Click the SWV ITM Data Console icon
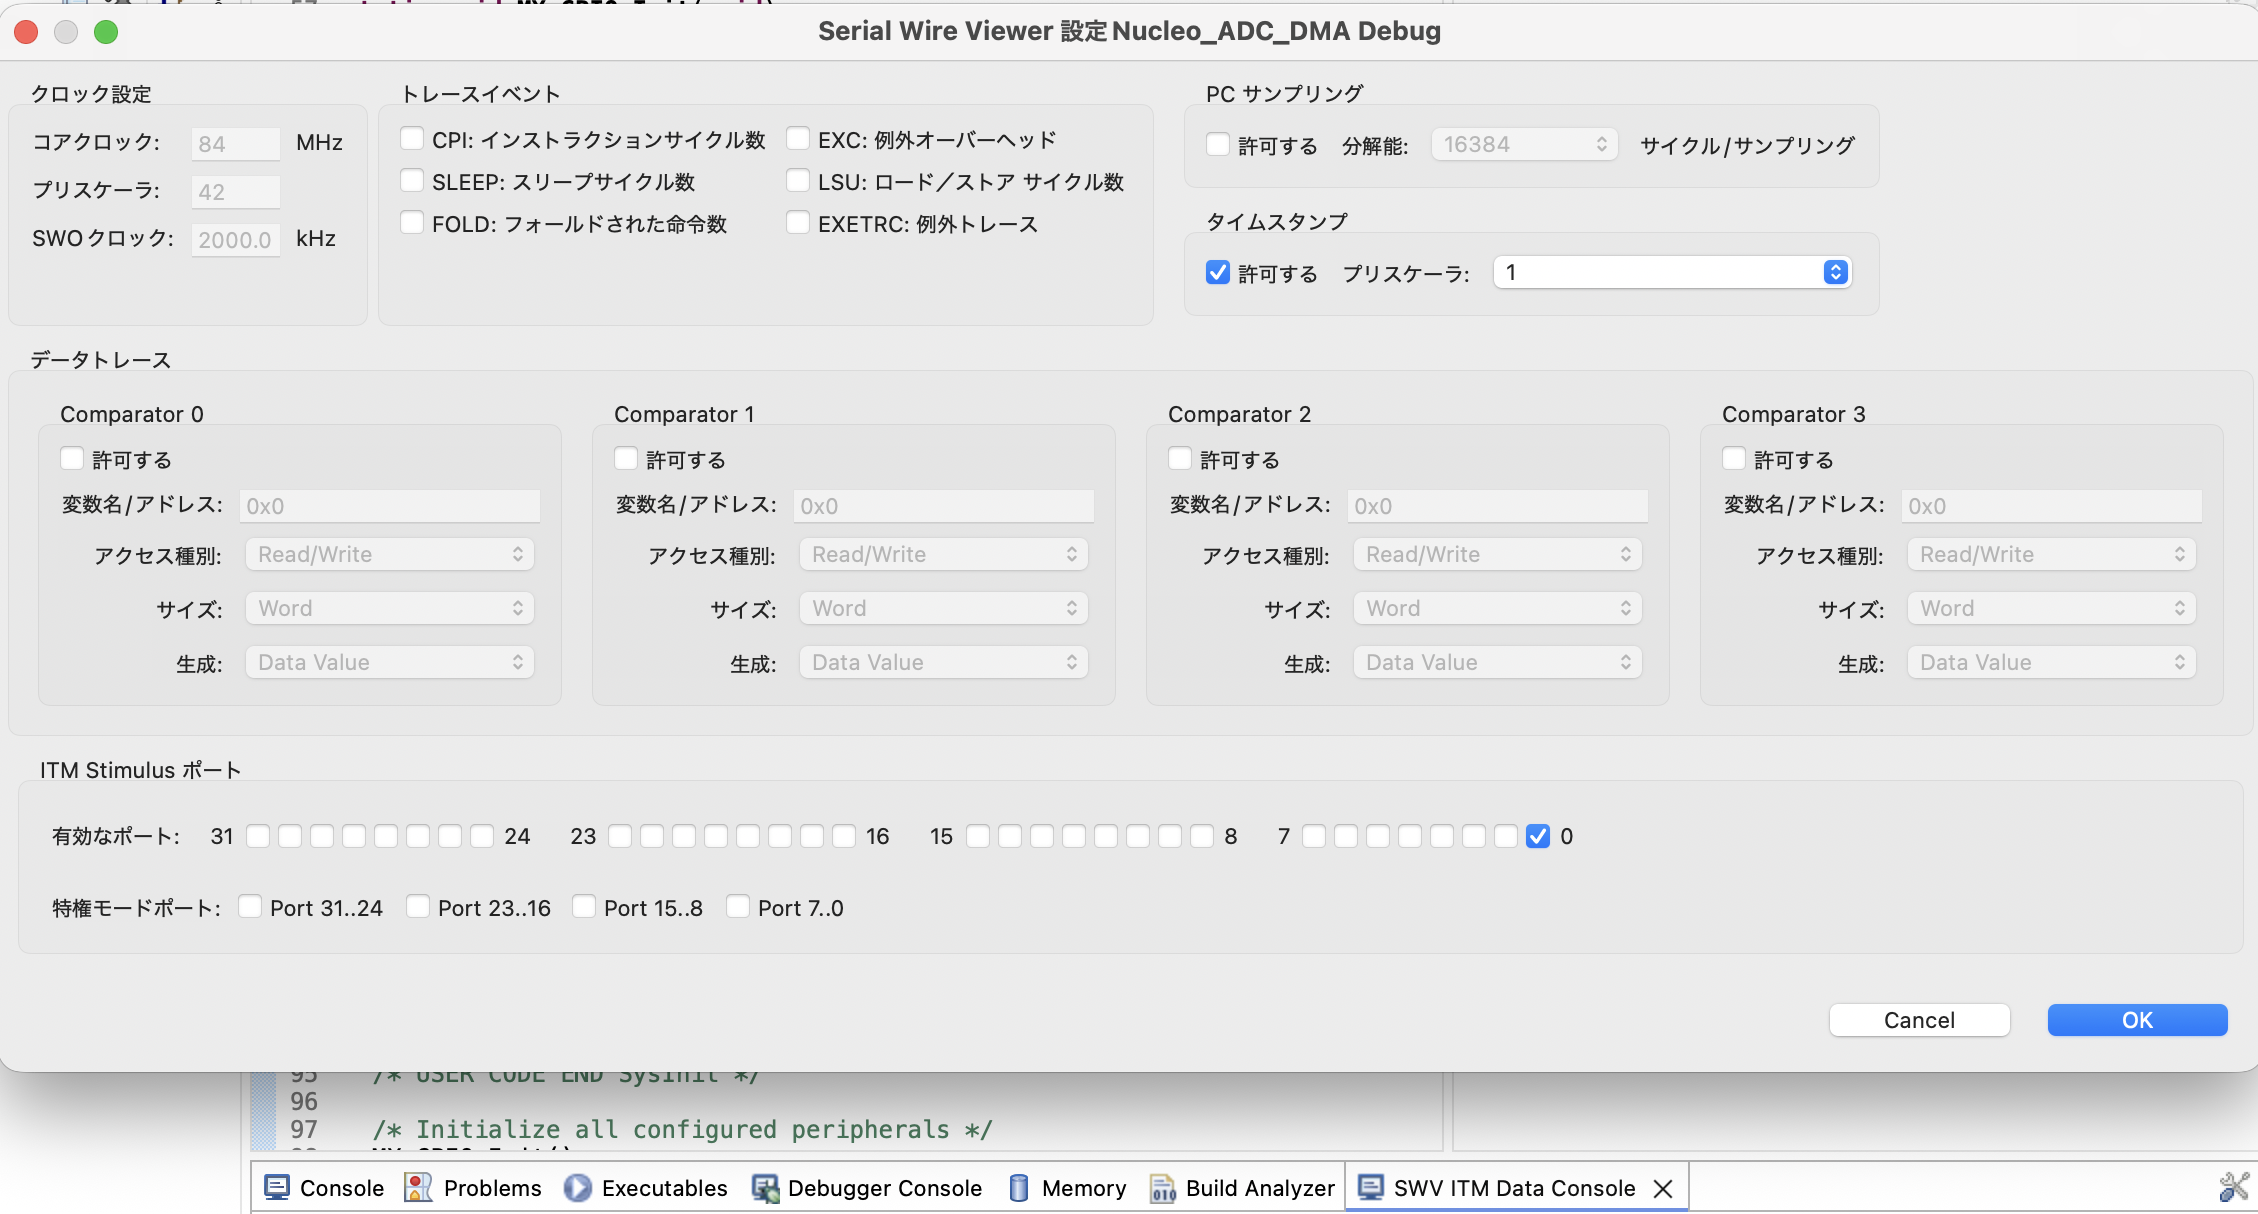The height and width of the screenshot is (1214, 2258). click(1371, 1187)
